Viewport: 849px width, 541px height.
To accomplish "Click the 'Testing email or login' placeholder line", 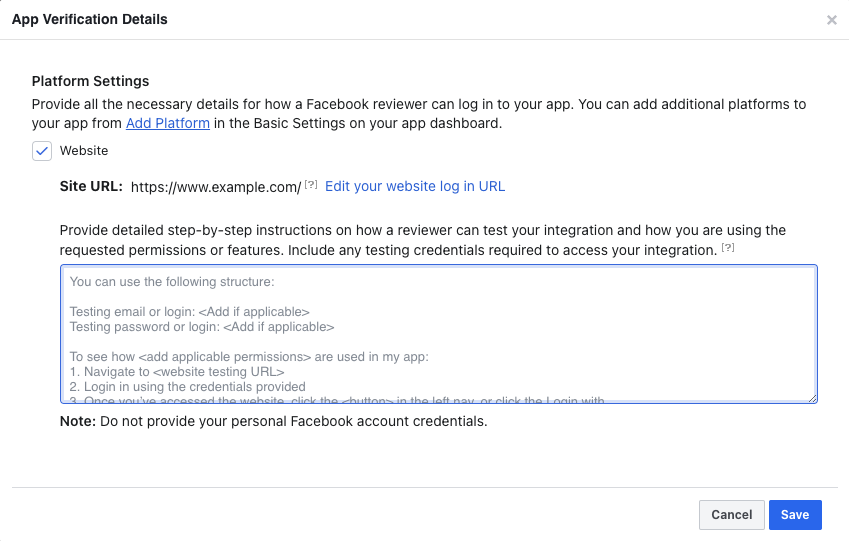I will (x=189, y=312).
